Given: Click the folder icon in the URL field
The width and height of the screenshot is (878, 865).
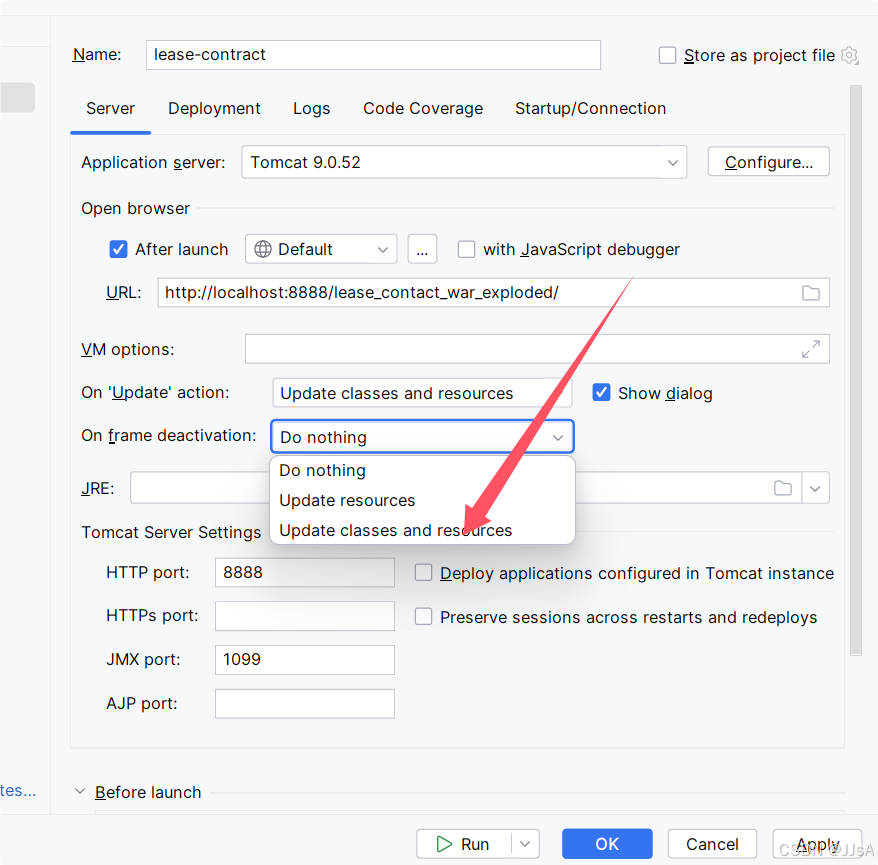Looking at the screenshot, I should pyautogui.click(x=810, y=293).
